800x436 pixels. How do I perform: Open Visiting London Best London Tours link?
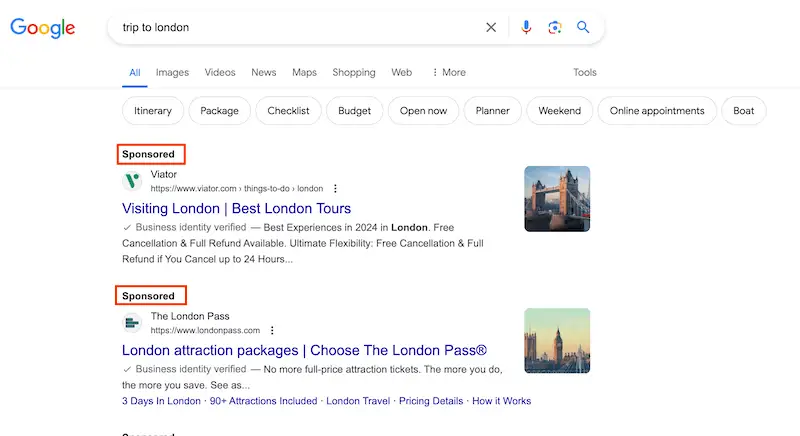pos(236,209)
